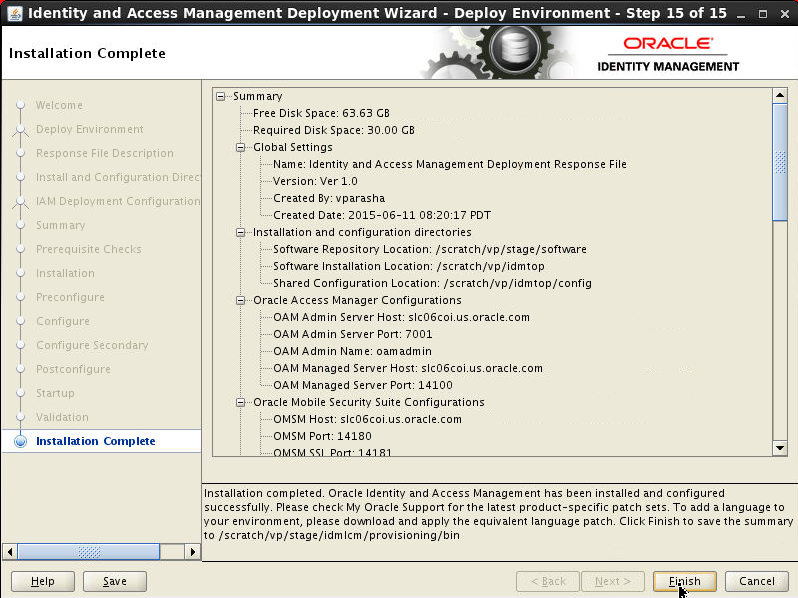Click the Cancel button
The image size is (798, 598).
pos(757,581)
